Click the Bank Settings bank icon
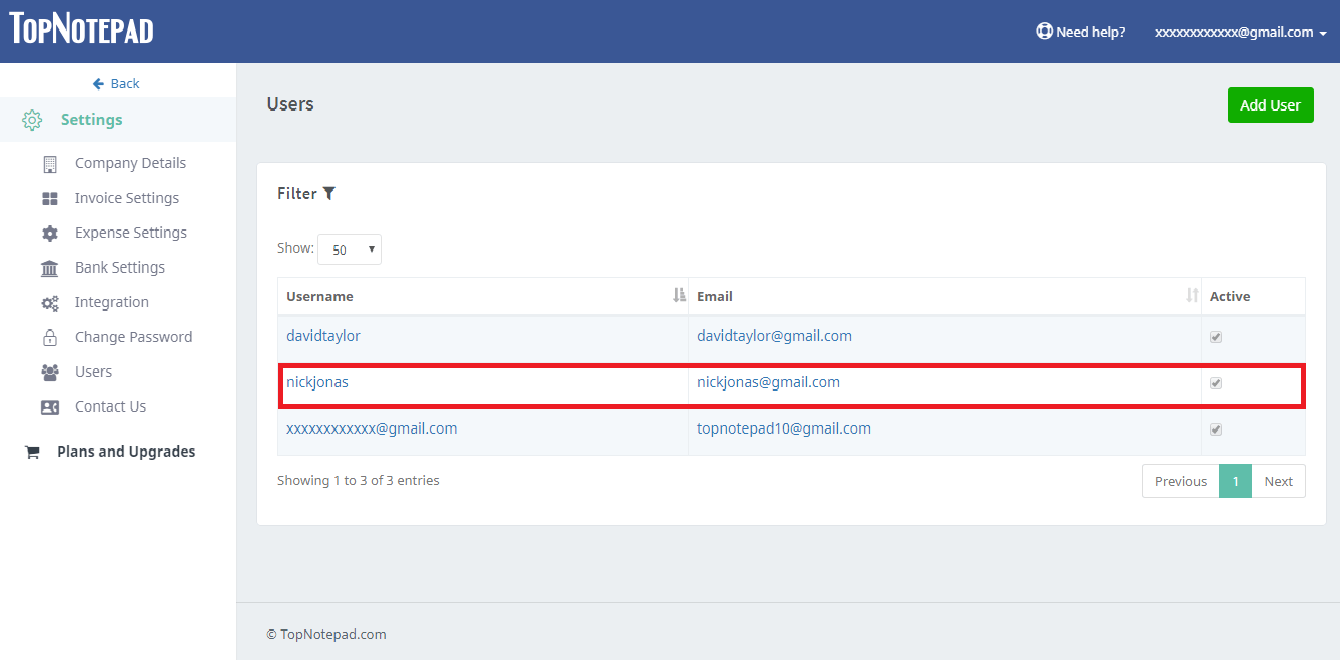 [50, 268]
